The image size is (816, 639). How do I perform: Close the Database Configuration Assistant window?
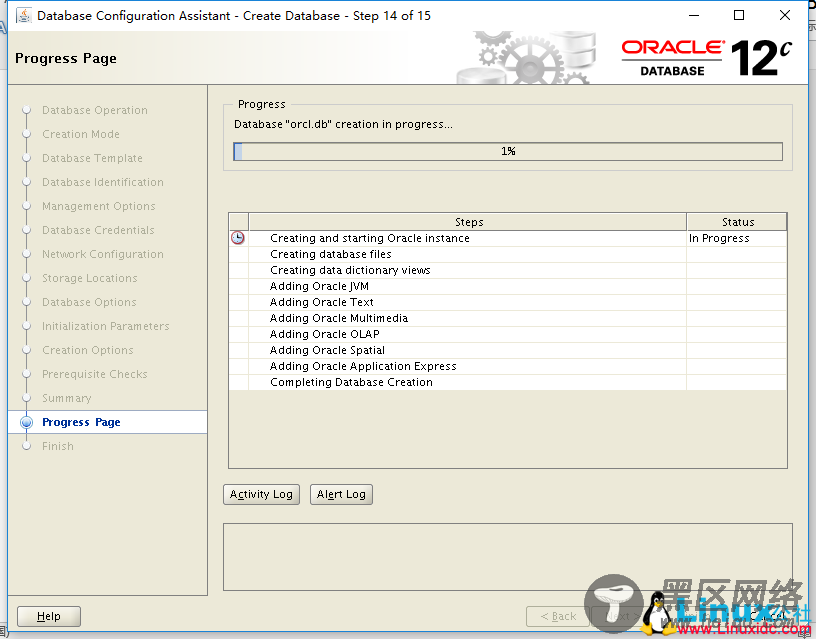(785, 16)
